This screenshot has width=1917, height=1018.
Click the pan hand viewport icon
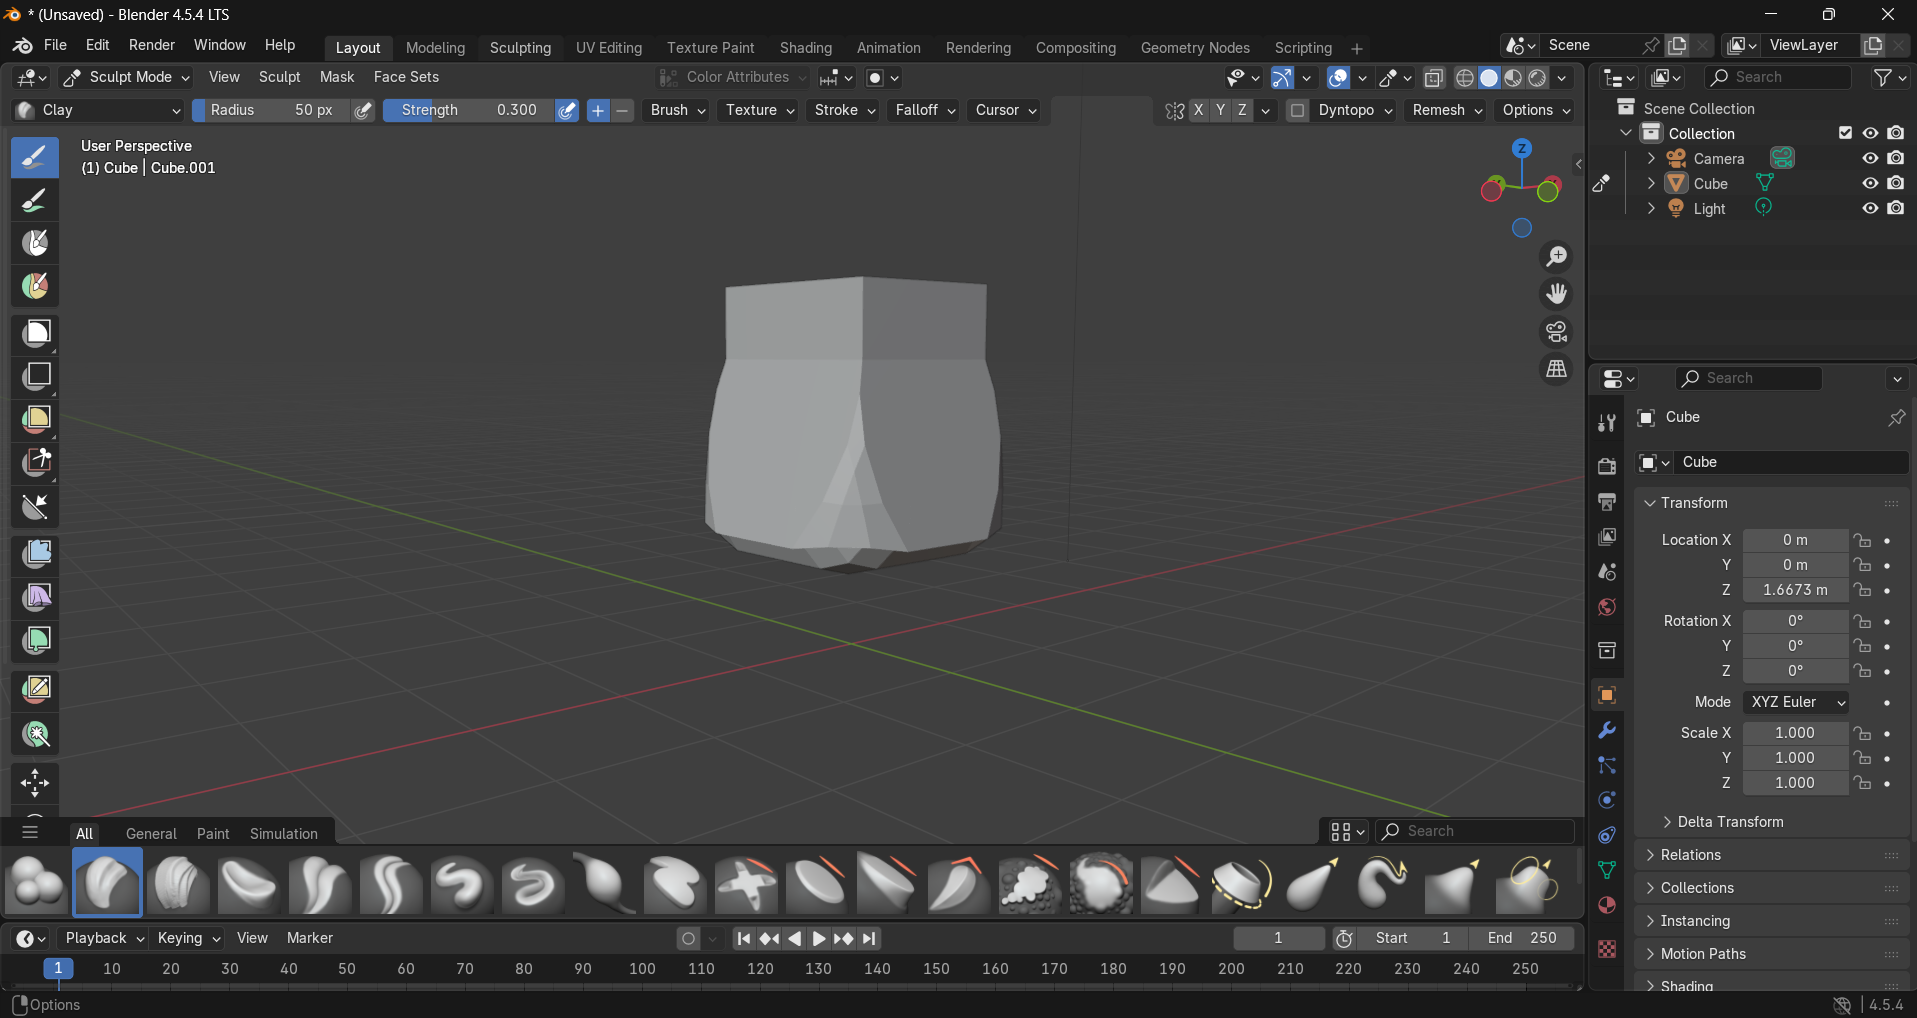[1556, 294]
